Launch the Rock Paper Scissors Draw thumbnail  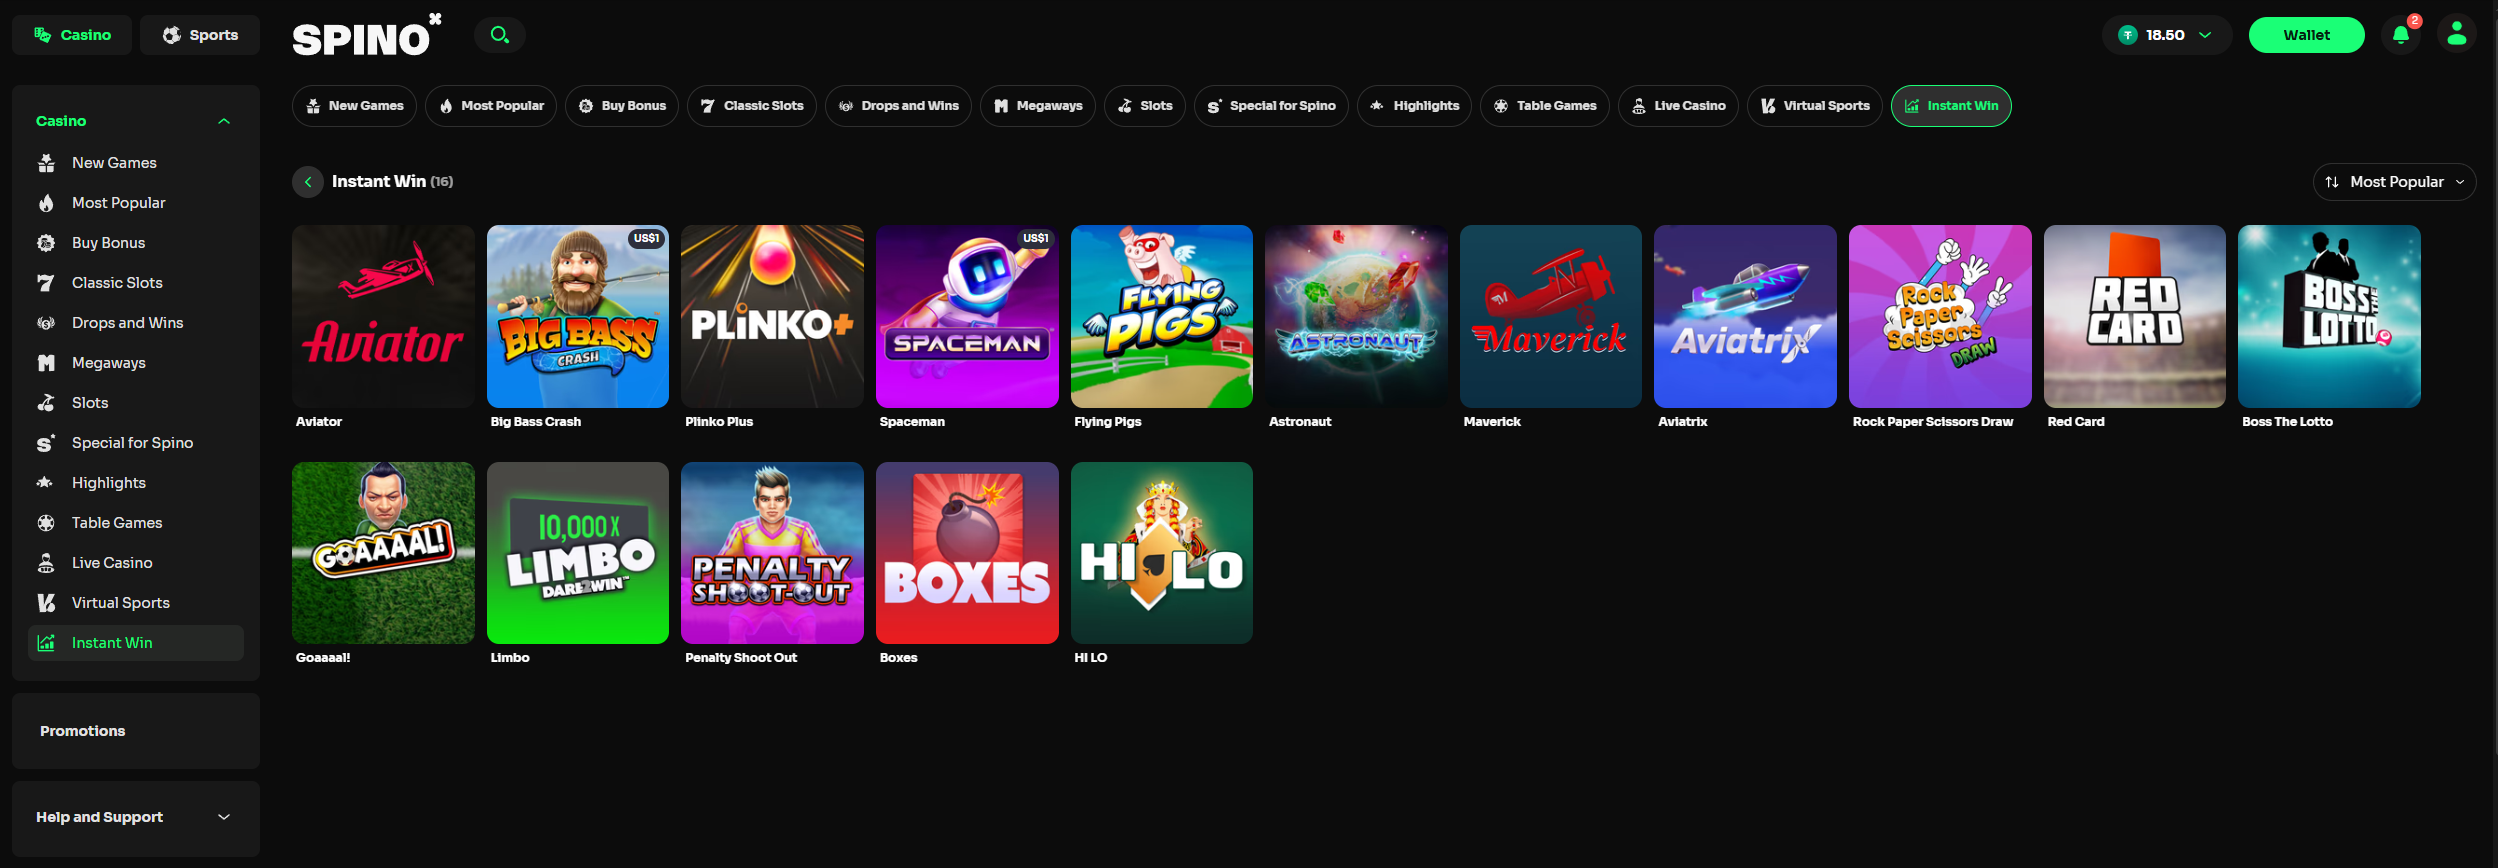[1940, 316]
